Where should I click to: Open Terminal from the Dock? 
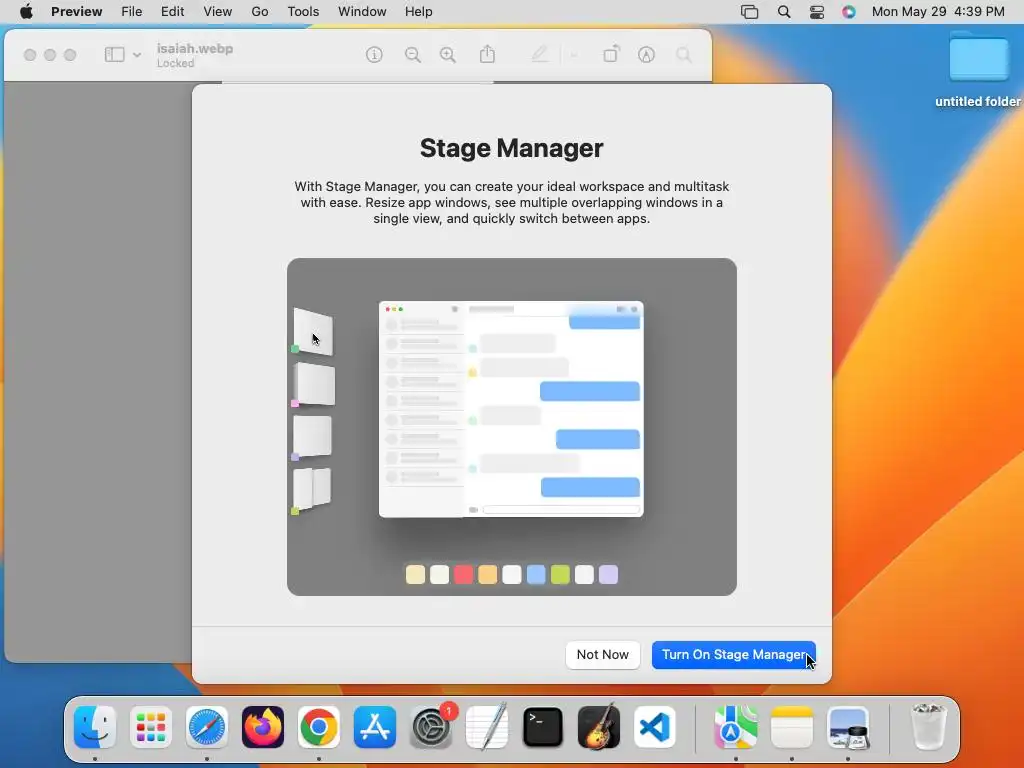point(543,727)
